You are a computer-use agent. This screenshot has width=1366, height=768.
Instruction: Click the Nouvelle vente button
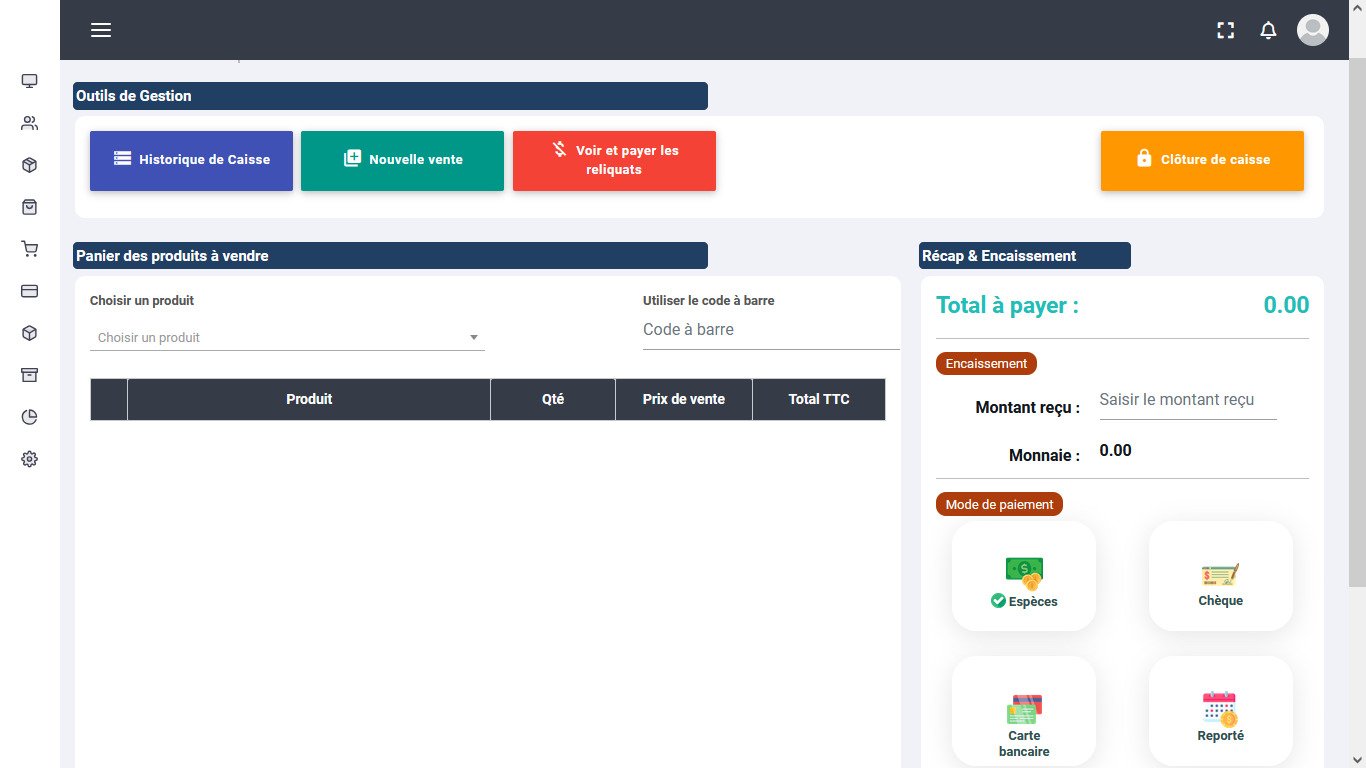402,160
